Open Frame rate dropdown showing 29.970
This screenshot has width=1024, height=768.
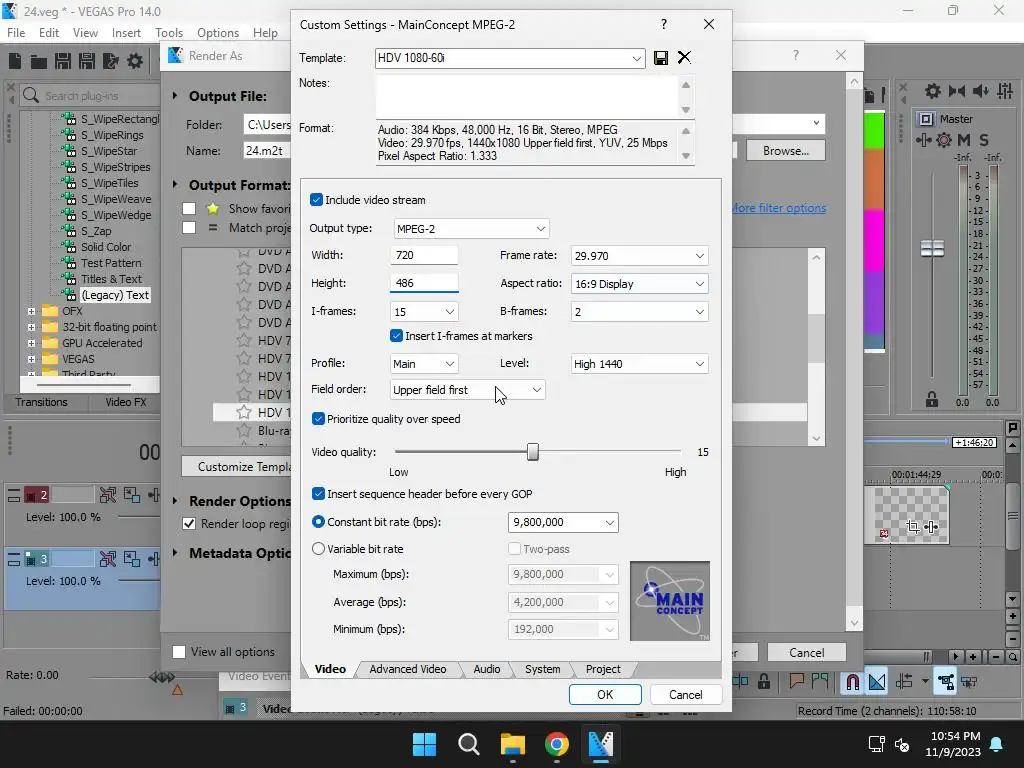(x=639, y=256)
